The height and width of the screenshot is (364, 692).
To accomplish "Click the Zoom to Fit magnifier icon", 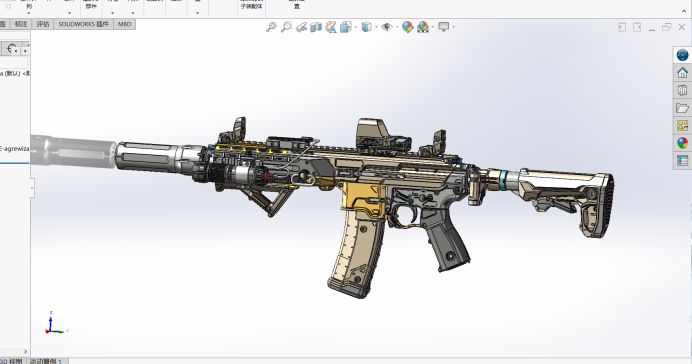I will click(x=271, y=27).
